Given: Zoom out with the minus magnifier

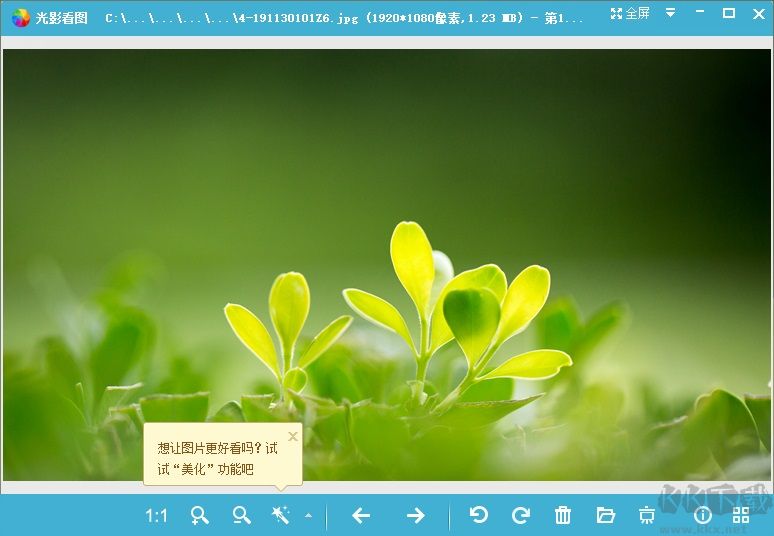Looking at the screenshot, I should pos(241,516).
